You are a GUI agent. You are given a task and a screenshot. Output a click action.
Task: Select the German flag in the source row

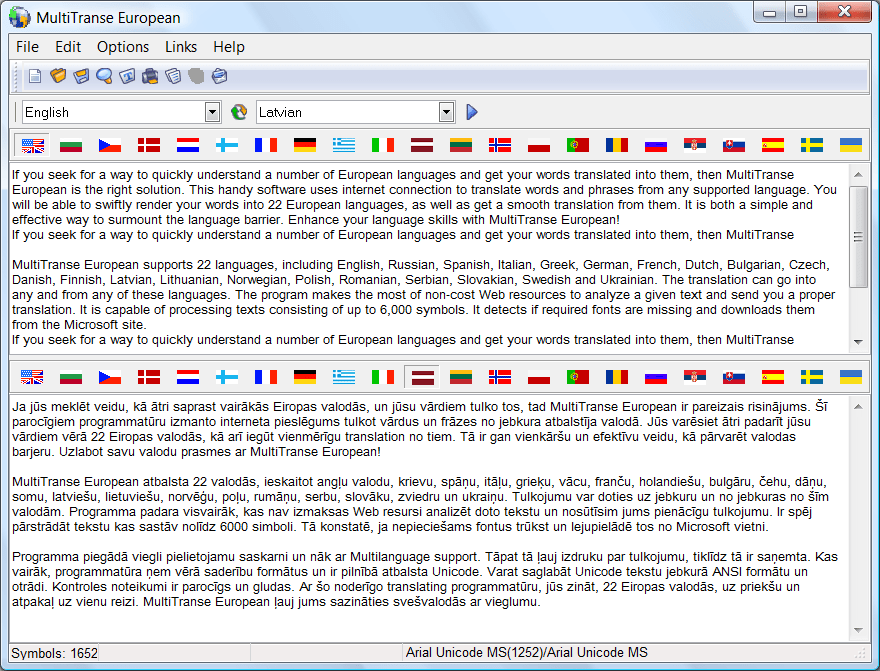[303, 144]
